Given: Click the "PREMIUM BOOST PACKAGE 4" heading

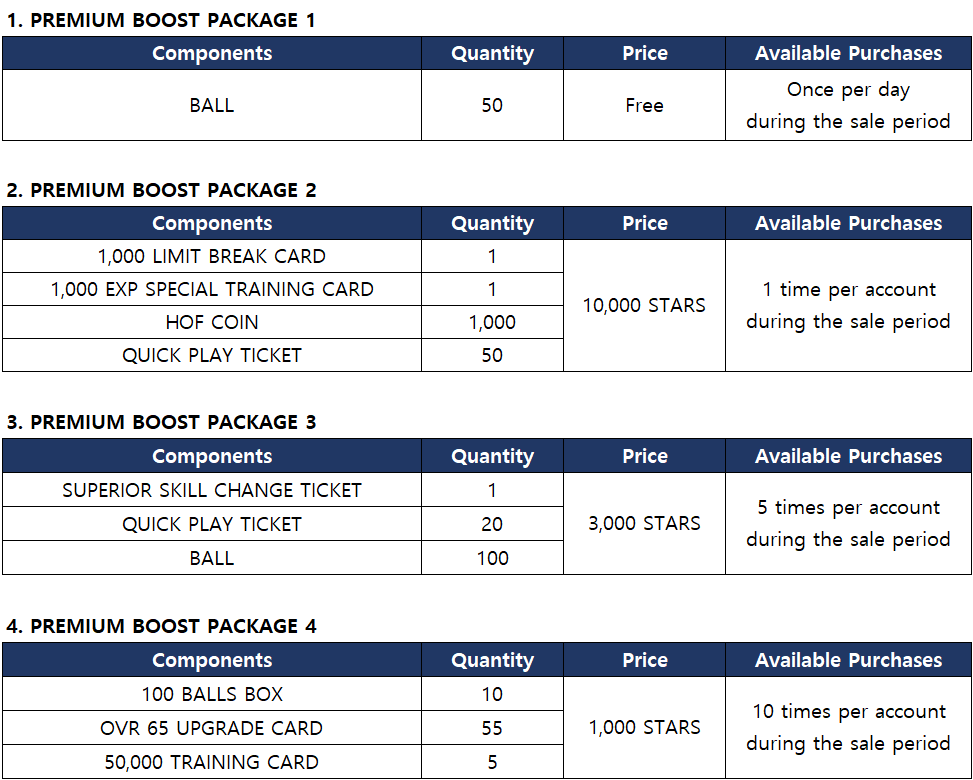Looking at the screenshot, I should click(161, 626).
